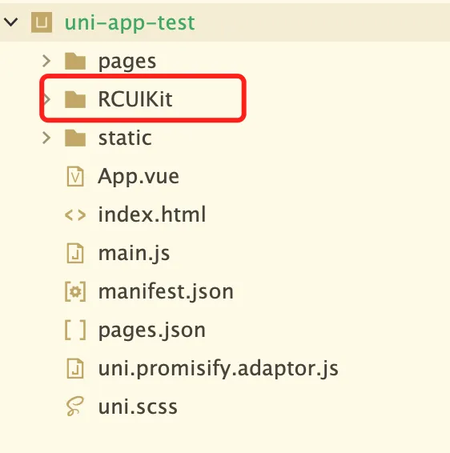Open the App.vue file
Image resolution: width=450 pixels, height=453 pixels.
click(139, 176)
